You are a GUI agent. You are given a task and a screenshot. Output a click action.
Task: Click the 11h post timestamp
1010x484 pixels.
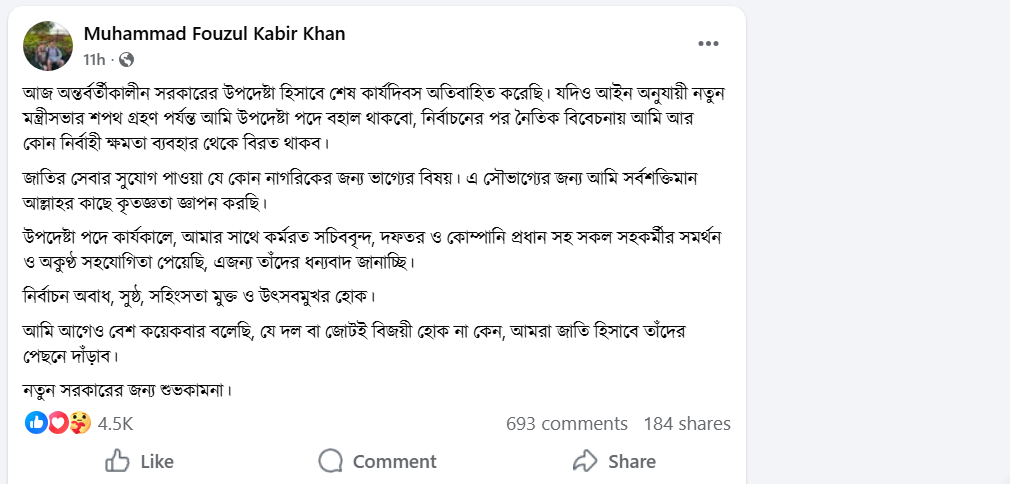pyautogui.click(x=94, y=59)
